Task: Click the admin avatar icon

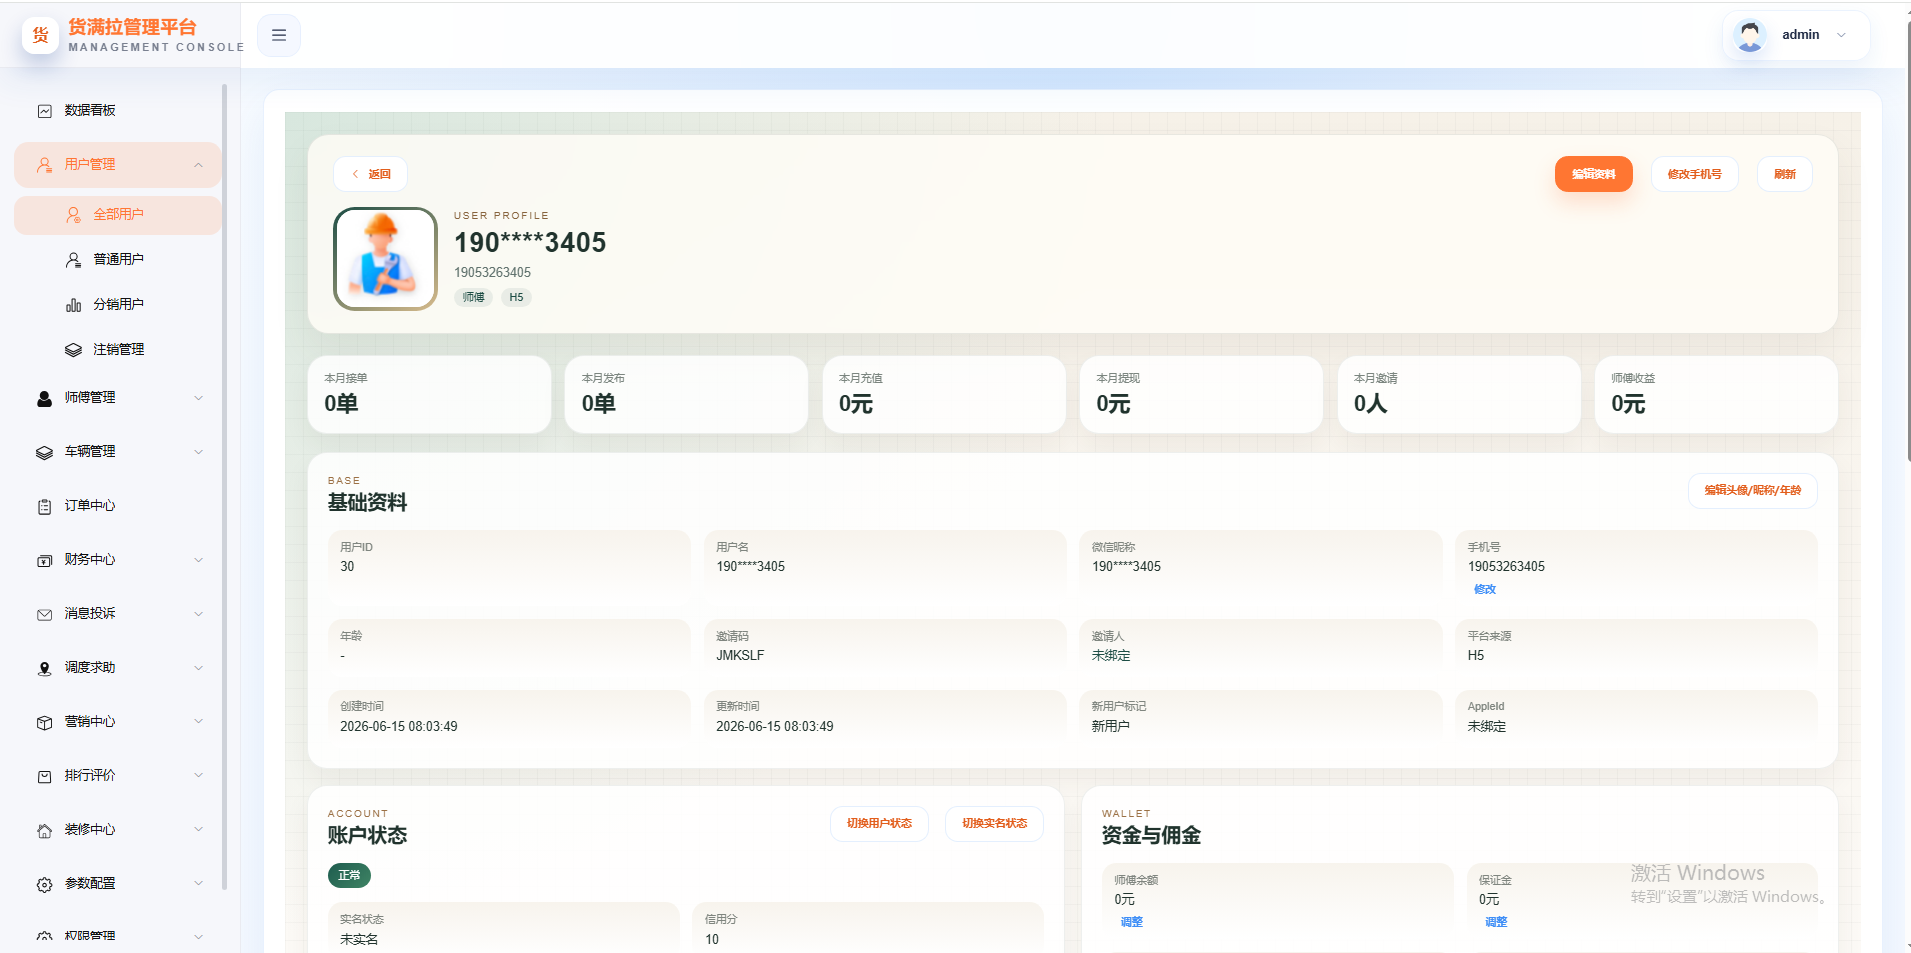Action: pyautogui.click(x=1749, y=35)
